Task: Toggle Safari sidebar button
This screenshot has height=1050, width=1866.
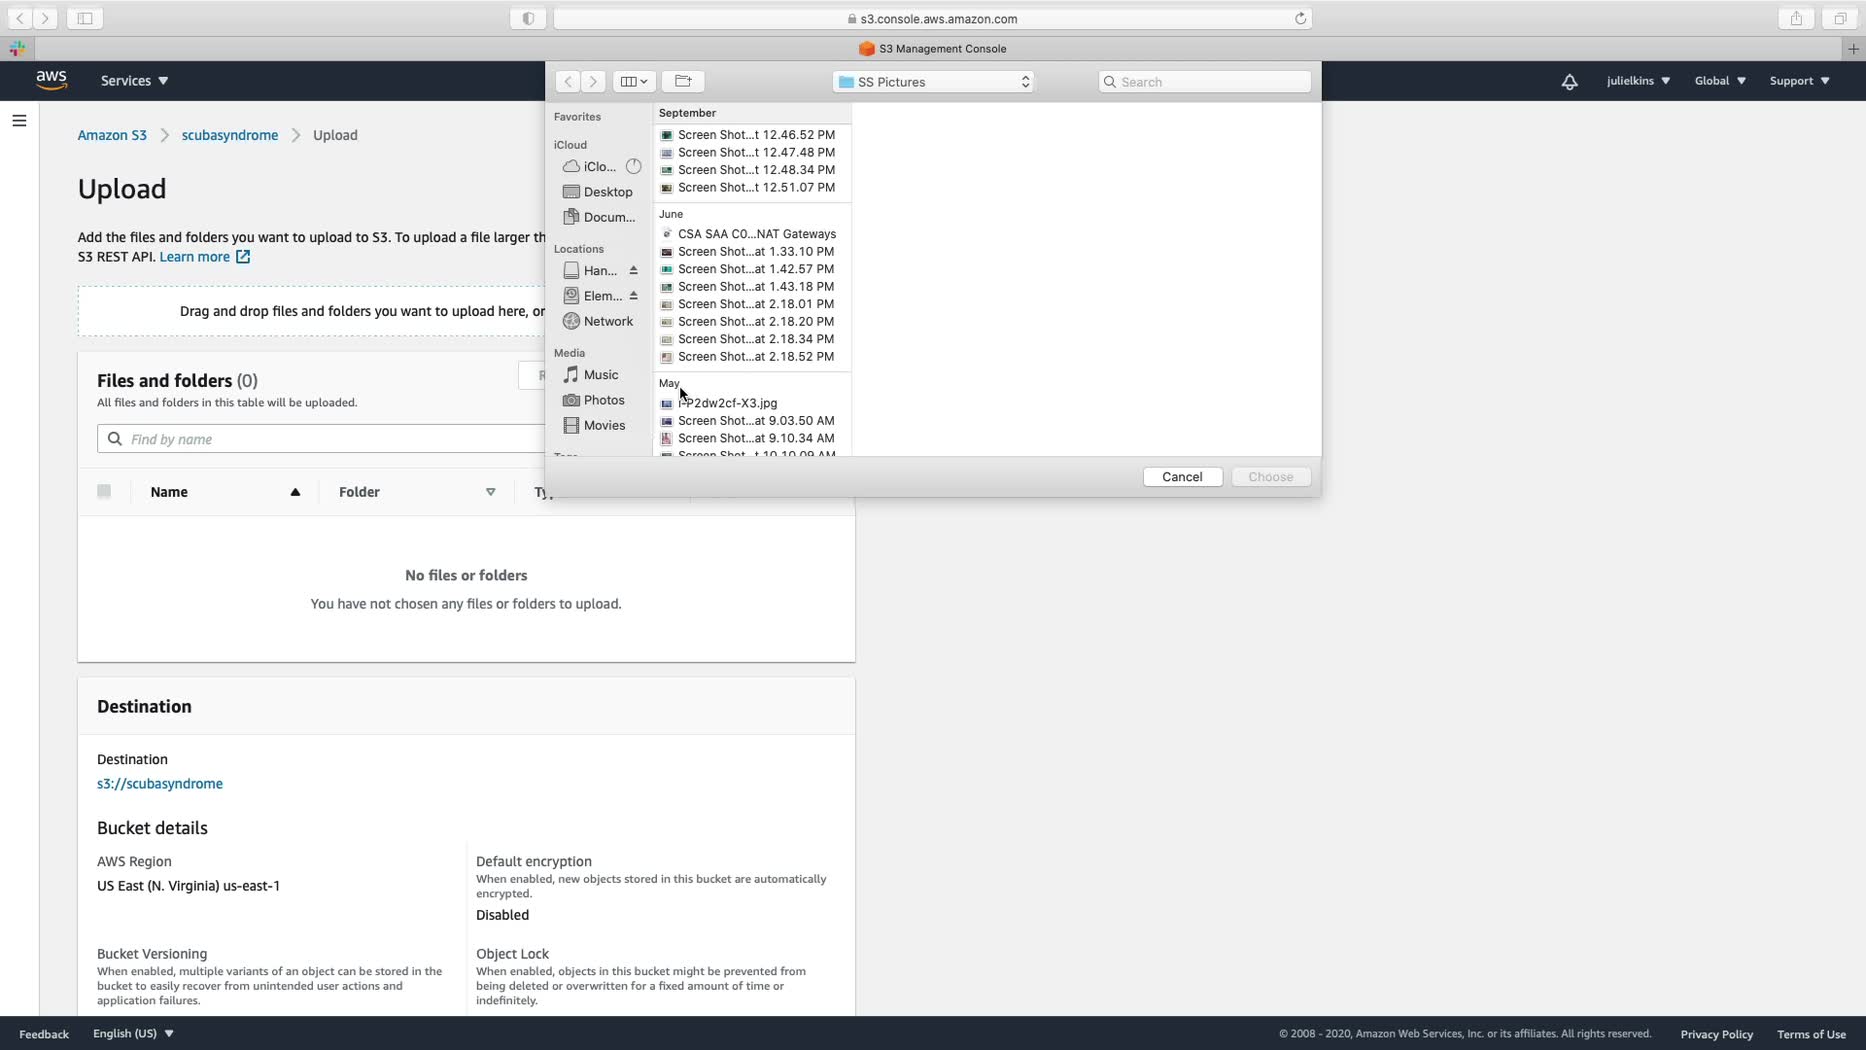Action: (x=85, y=18)
